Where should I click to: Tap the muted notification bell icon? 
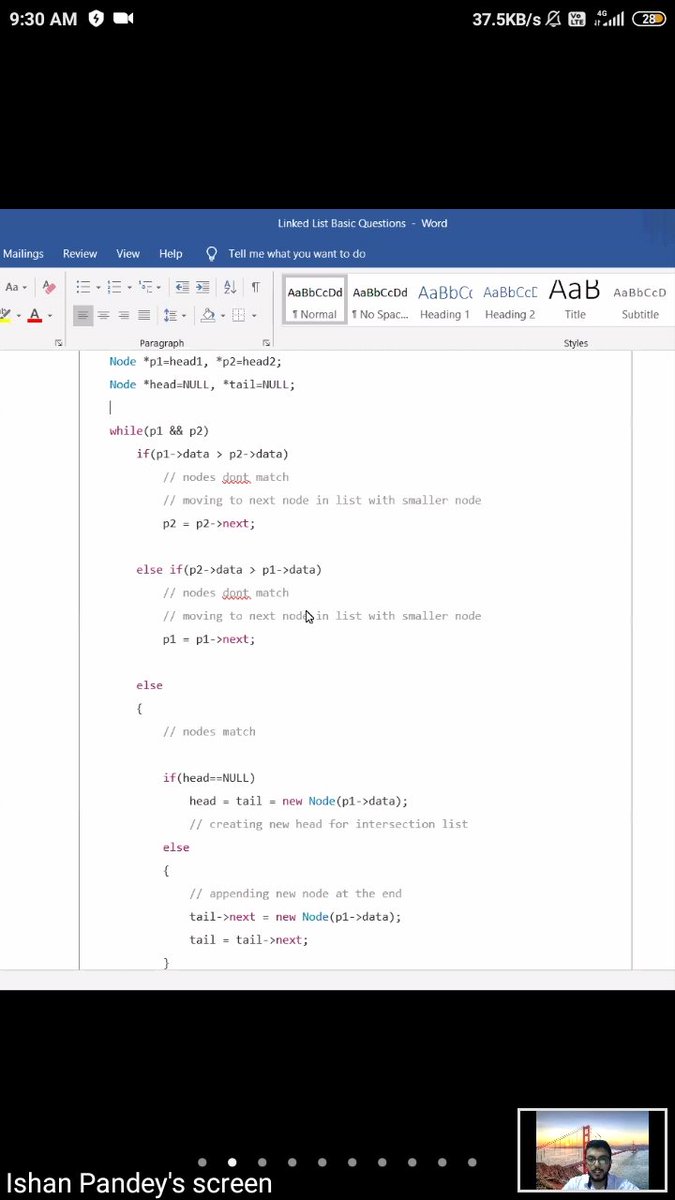[553, 18]
